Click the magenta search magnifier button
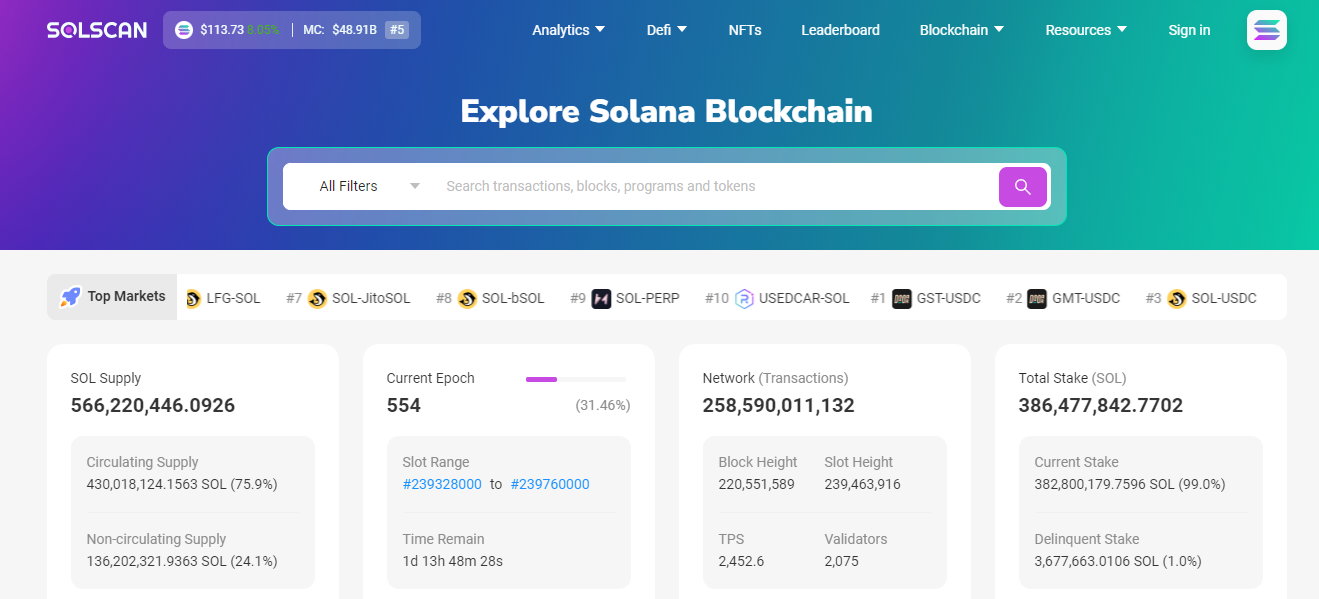This screenshot has width=1319, height=599. (x=1022, y=187)
